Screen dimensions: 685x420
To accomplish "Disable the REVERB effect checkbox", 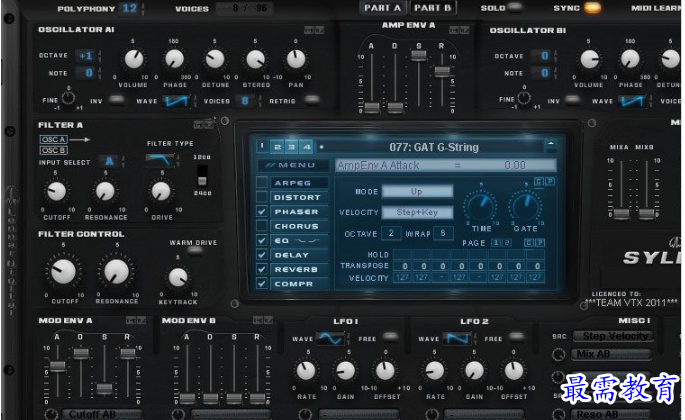I will 262,269.
